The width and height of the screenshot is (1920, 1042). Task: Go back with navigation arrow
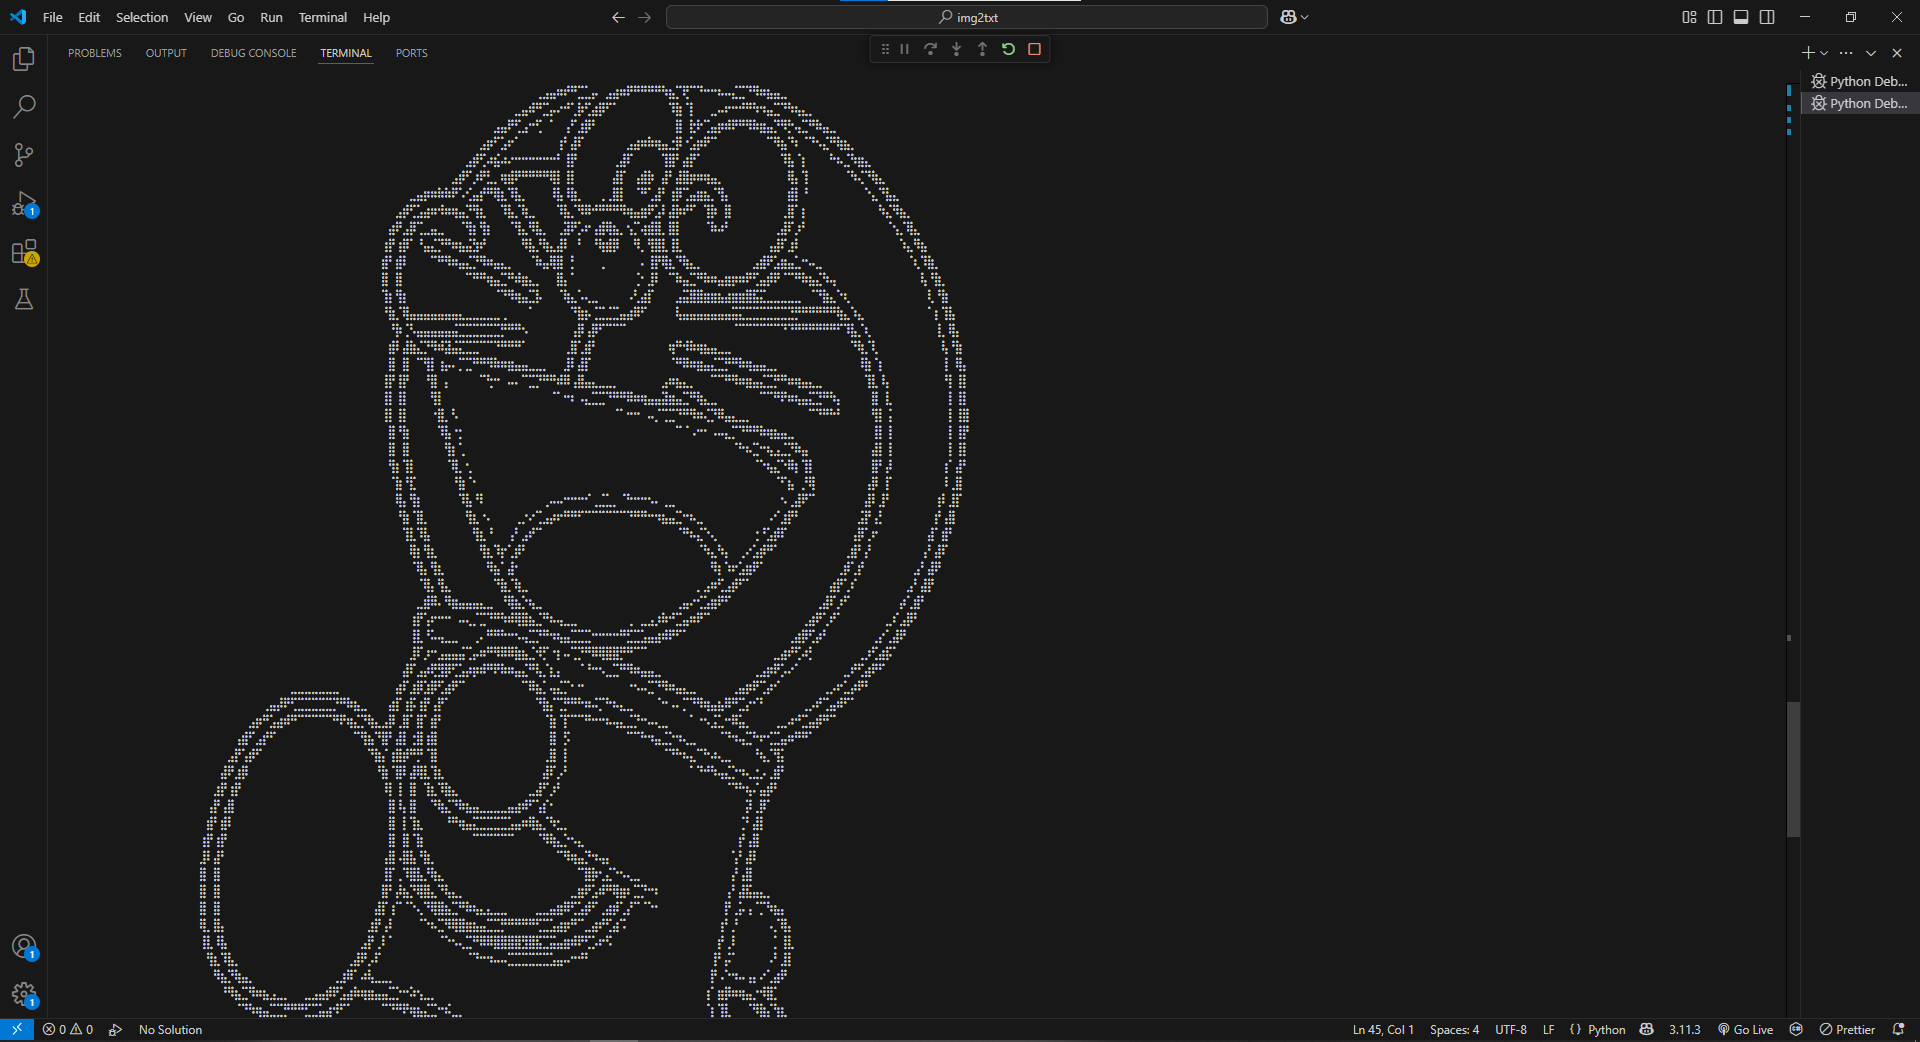pyautogui.click(x=618, y=17)
